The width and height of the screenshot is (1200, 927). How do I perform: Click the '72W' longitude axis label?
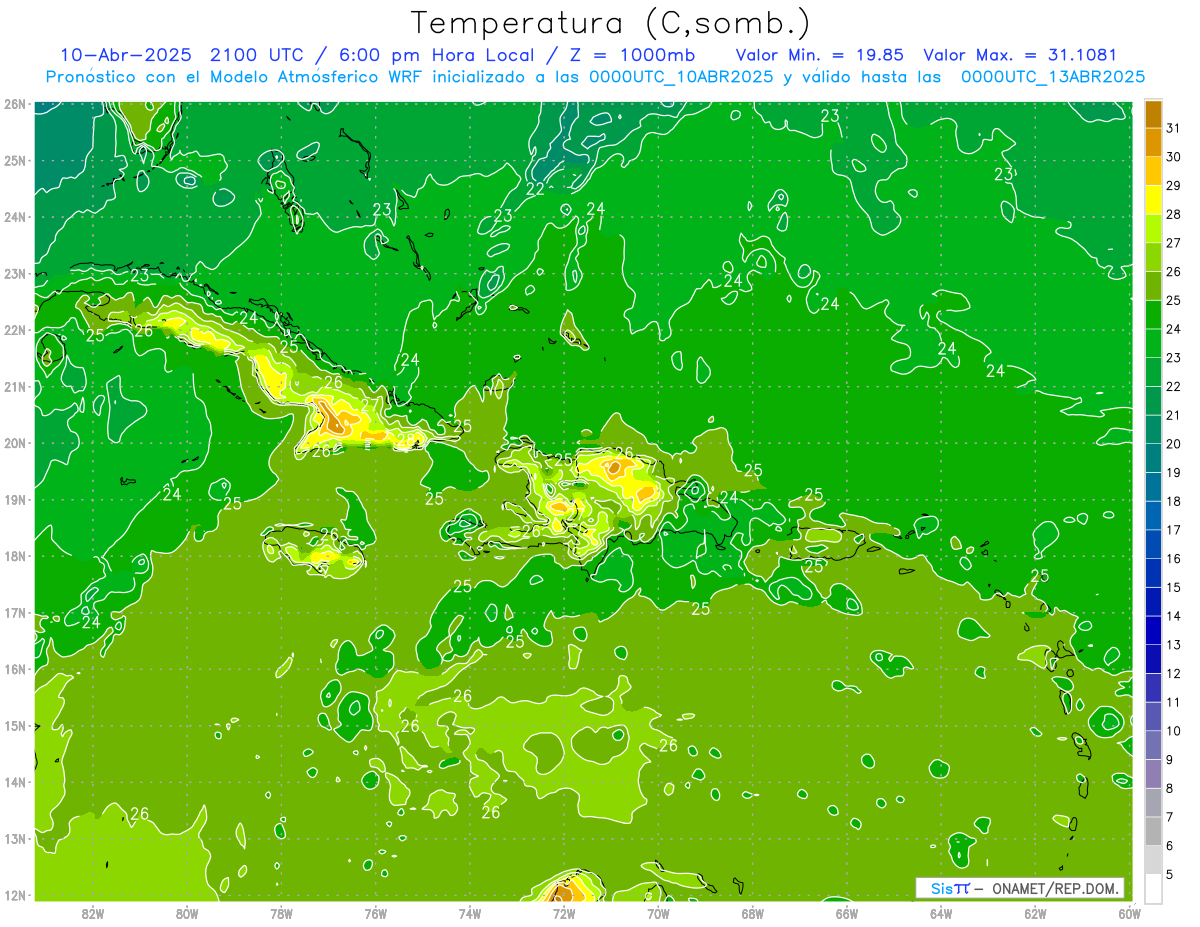click(x=564, y=912)
